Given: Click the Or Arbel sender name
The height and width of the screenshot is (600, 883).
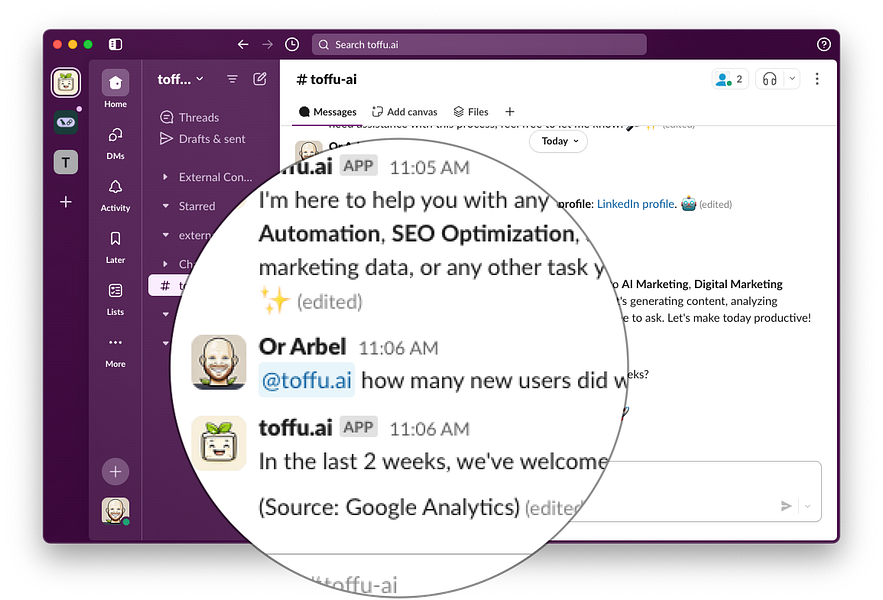Looking at the screenshot, I should tap(302, 347).
